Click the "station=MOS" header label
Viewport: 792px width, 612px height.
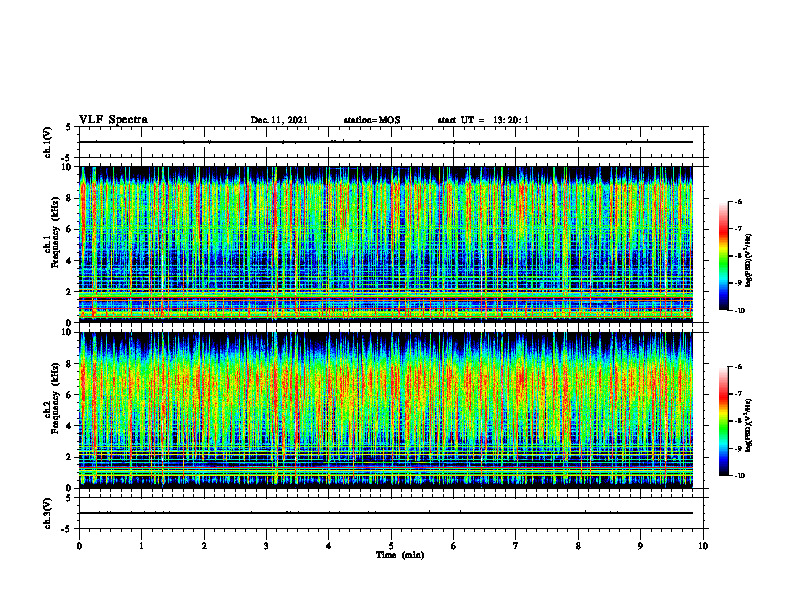[372, 120]
